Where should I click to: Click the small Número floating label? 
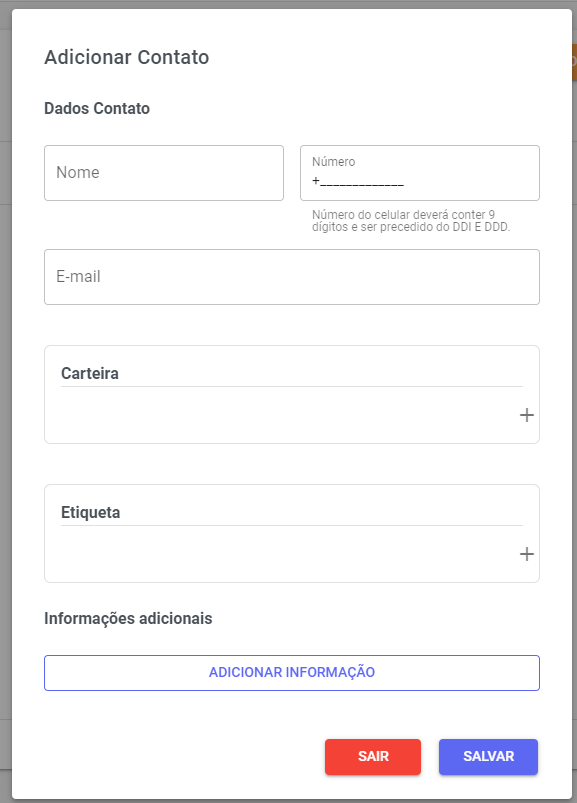333,162
